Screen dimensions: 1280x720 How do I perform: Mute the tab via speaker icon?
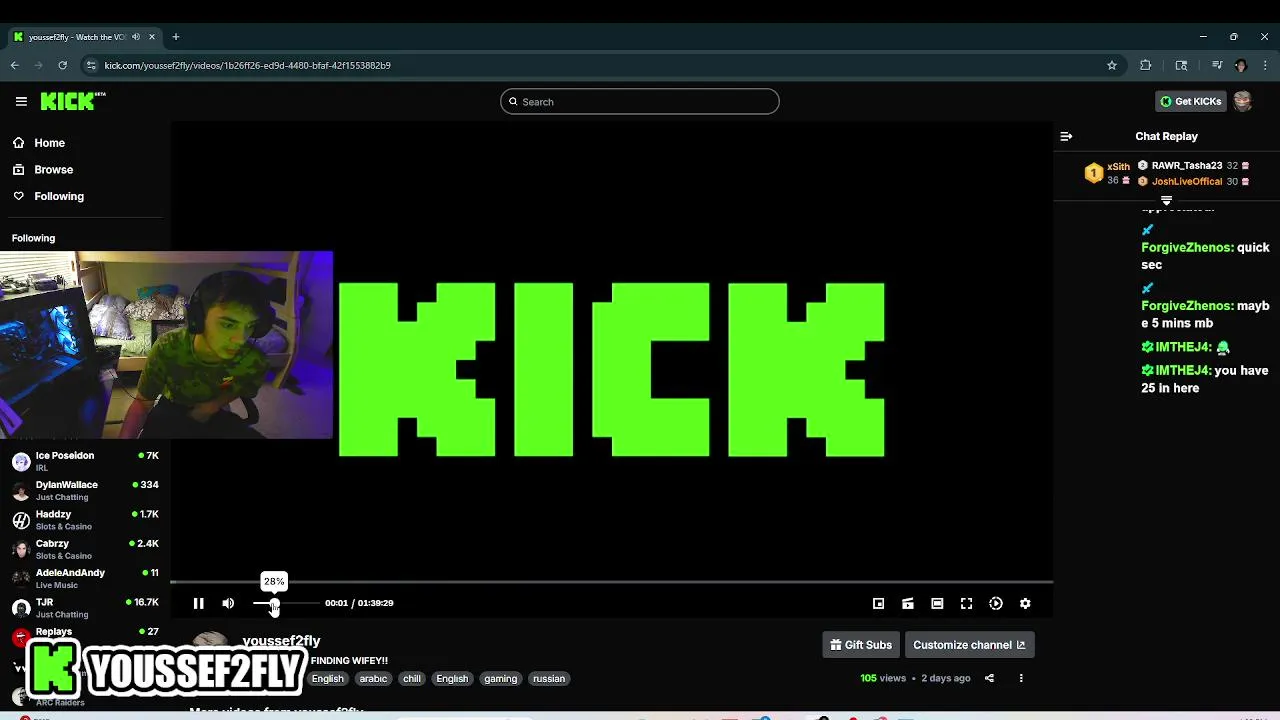pyautogui.click(x=135, y=37)
